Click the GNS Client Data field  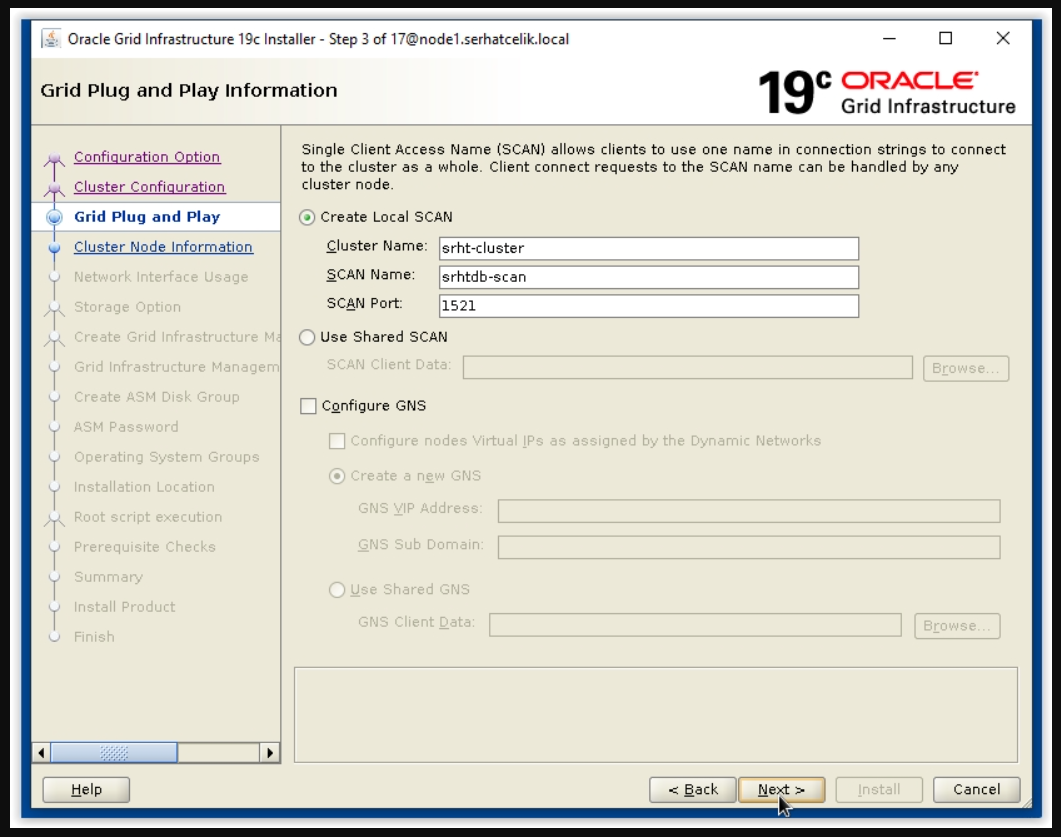tap(695, 625)
